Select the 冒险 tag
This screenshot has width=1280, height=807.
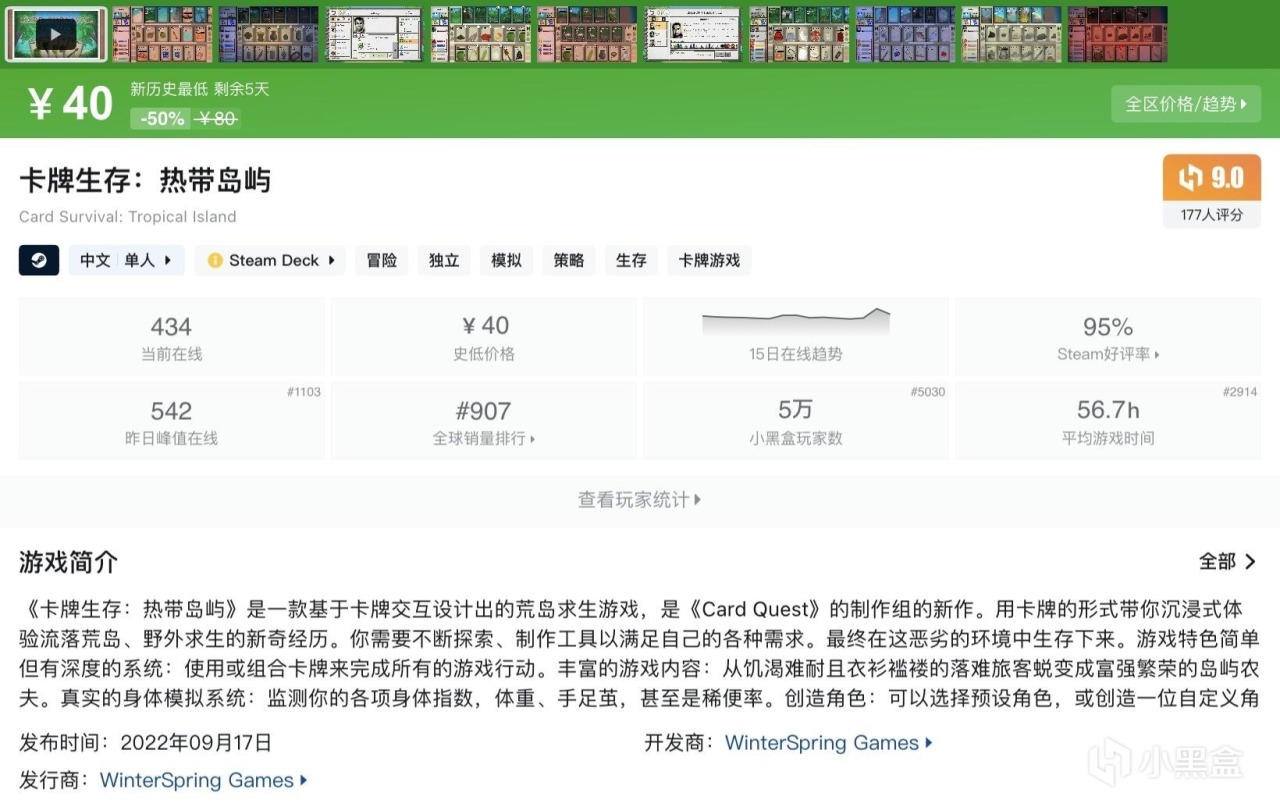coord(382,260)
